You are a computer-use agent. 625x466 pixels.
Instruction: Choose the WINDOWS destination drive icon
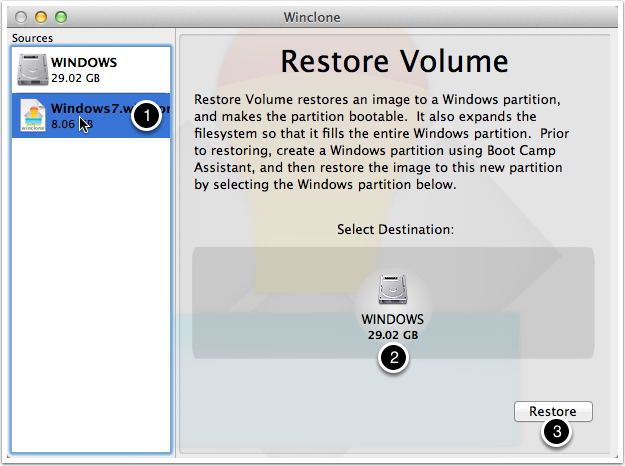coord(393,290)
